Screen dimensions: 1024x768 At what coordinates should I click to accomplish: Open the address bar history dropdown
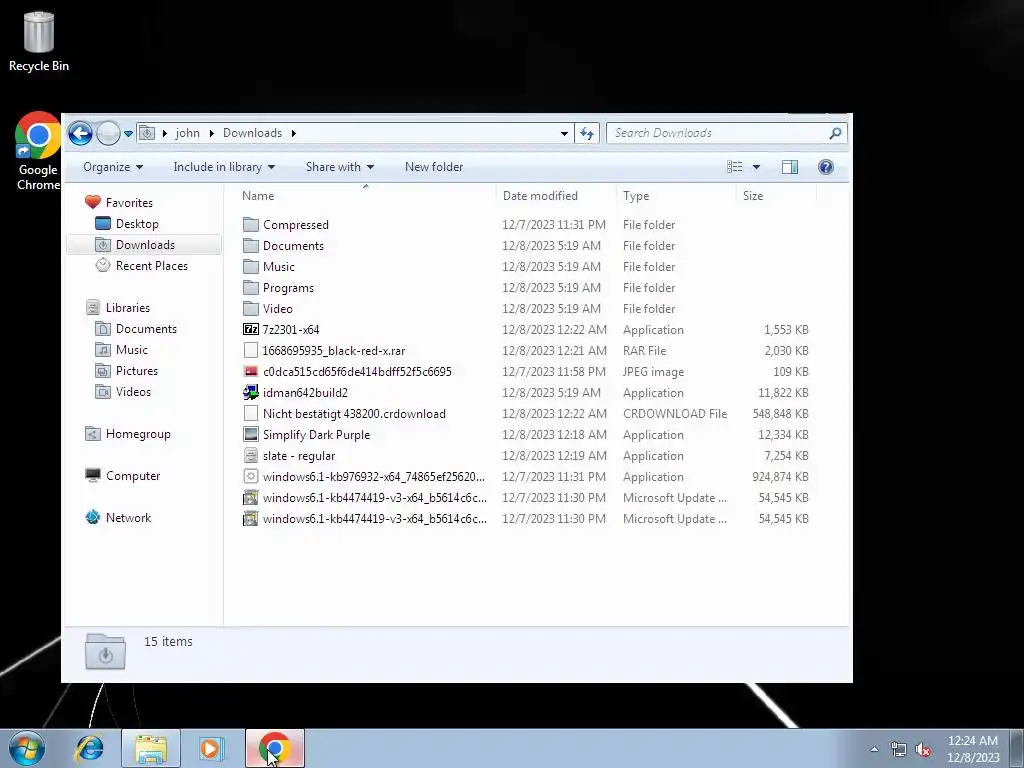click(564, 133)
